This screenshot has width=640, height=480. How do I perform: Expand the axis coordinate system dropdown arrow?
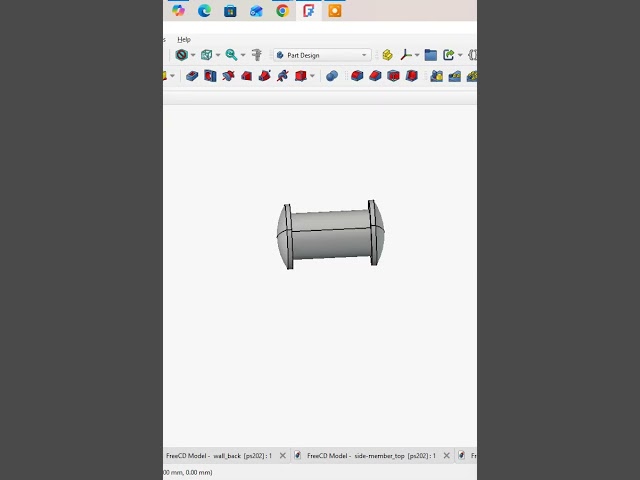tap(417, 55)
